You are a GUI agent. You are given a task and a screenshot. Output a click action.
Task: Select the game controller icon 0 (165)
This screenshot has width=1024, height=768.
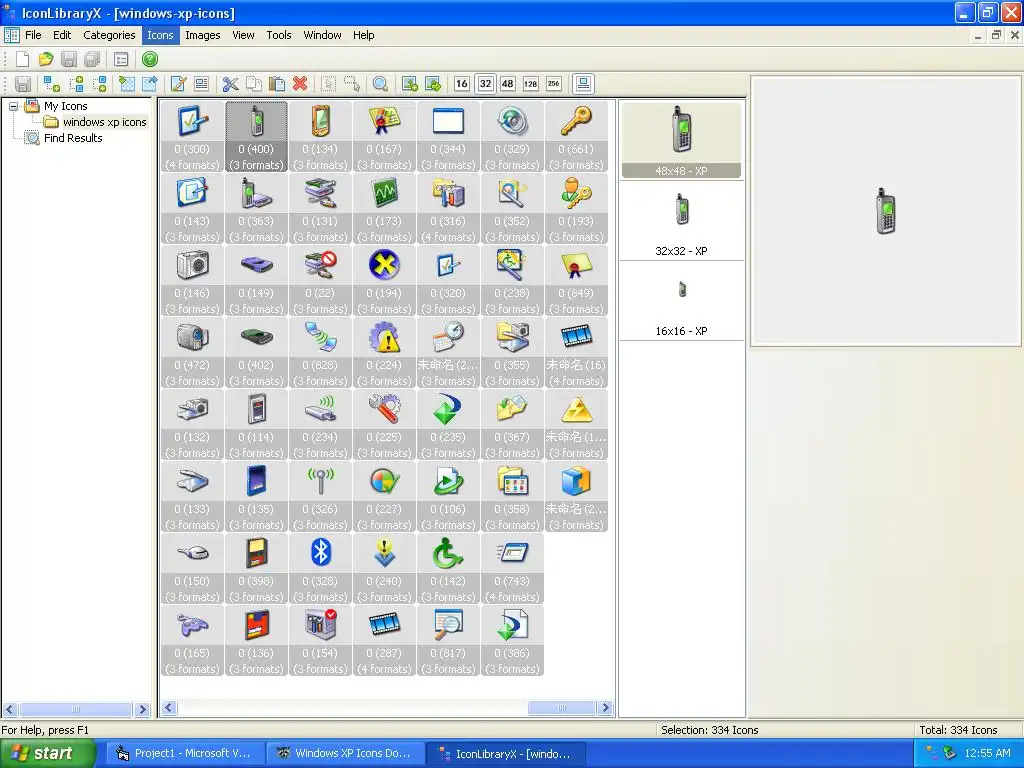click(192, 640)
